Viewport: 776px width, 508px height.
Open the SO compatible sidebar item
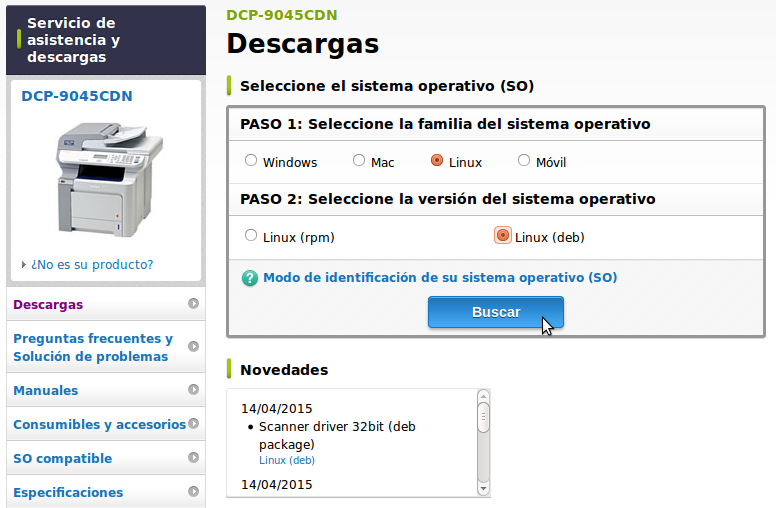[106, 458]
